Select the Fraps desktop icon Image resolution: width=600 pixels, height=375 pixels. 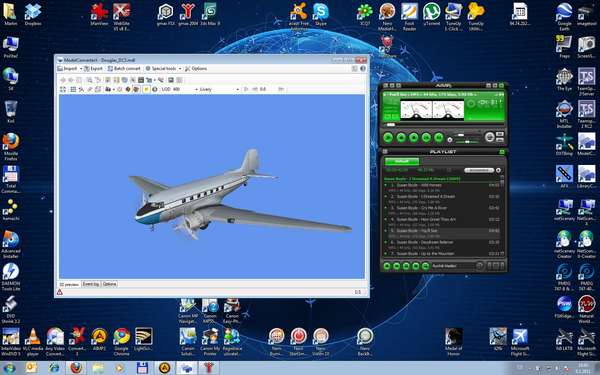pyautogui.click(x=564, y=47)
